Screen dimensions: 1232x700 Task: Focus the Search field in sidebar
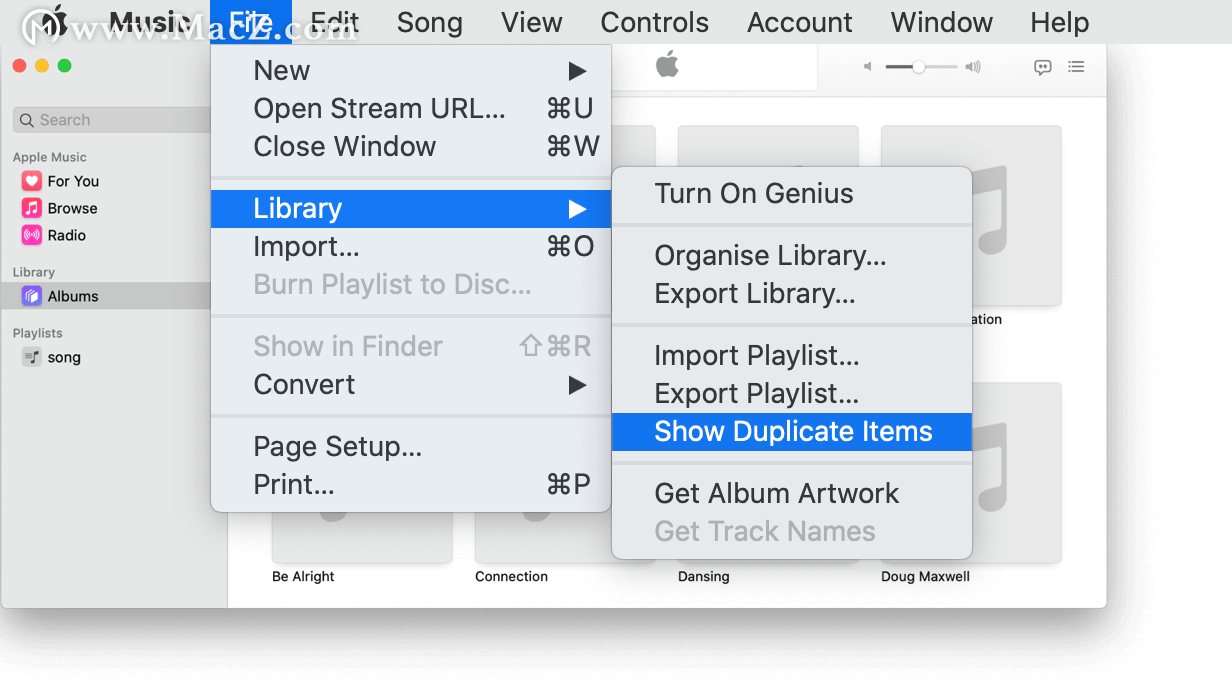pyautogui.click(x=112, y=120)
